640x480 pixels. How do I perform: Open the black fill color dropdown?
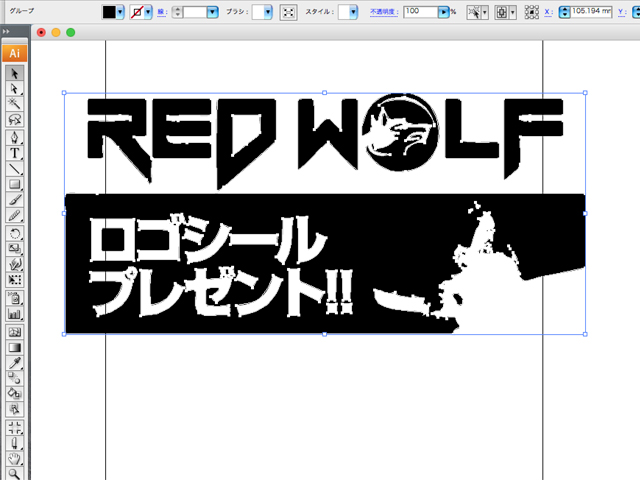[120, 12]
